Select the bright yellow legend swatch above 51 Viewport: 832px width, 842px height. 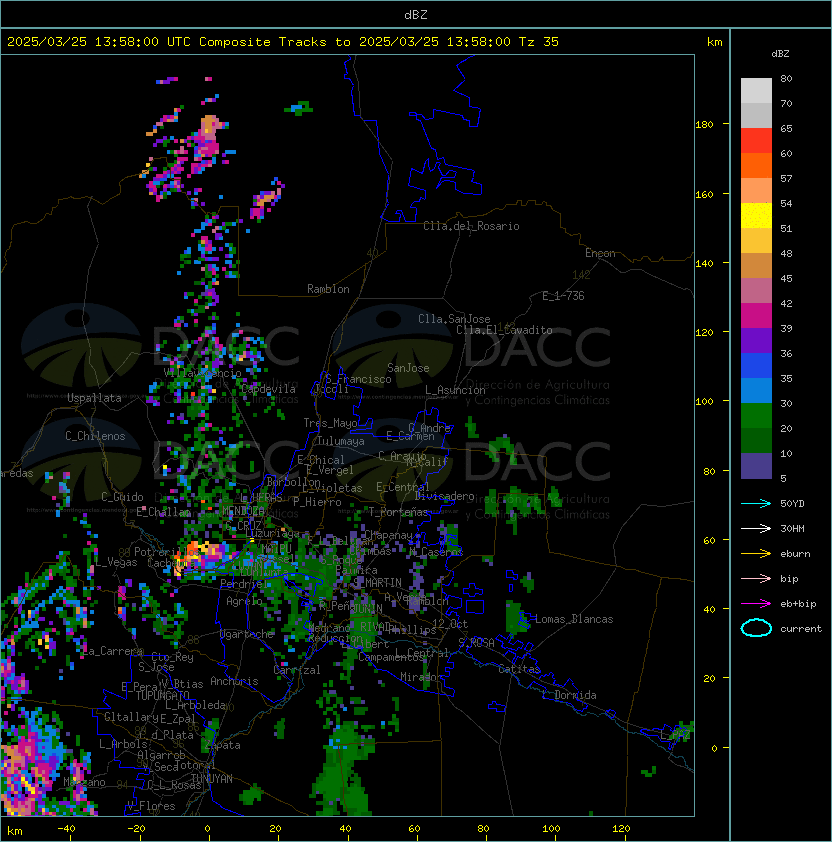pyautogui.click(x=756, y=216)
